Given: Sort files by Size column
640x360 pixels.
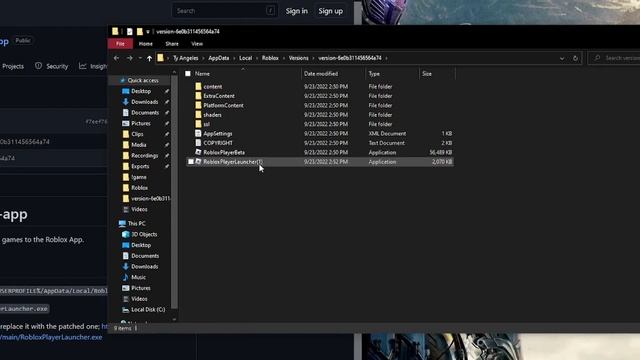Looking at the screenshot, I should point(427,74).
